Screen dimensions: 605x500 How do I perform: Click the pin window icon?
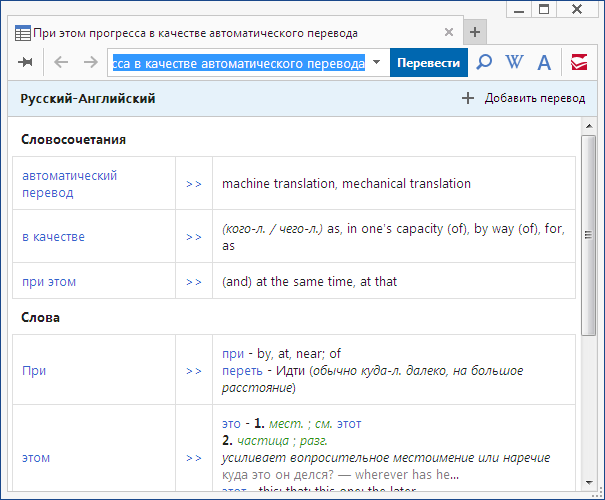26,63
